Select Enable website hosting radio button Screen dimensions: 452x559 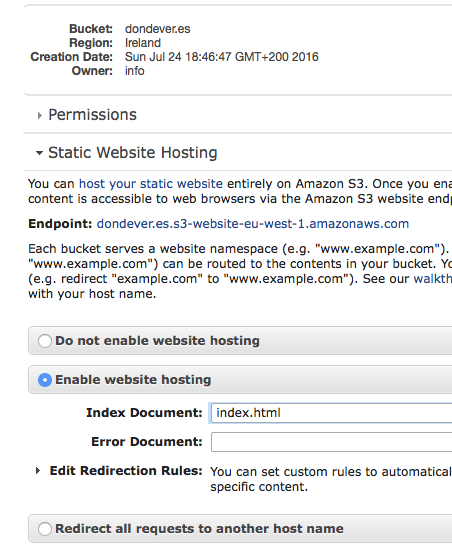coord(45,380)
